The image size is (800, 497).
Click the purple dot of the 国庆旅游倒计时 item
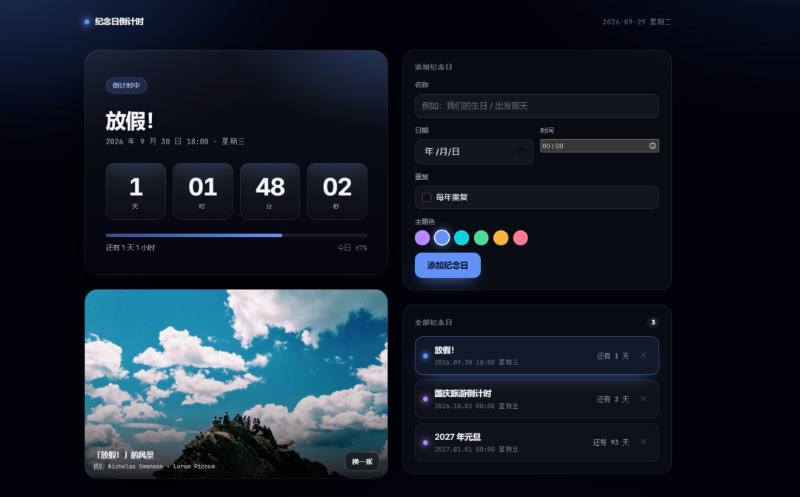click(426, 399)
